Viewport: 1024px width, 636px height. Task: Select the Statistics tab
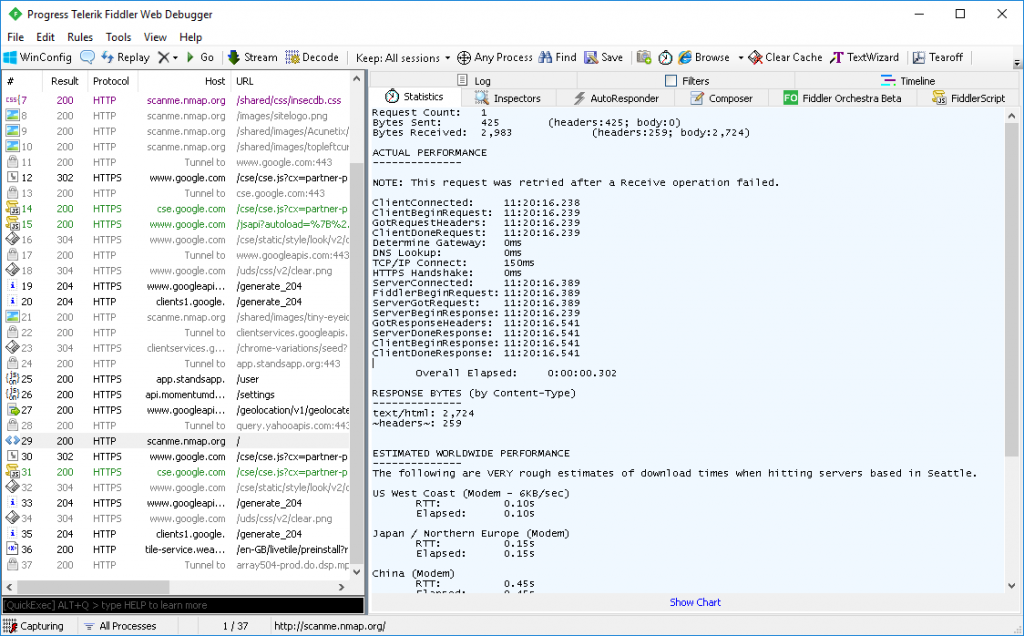tap(415, 97)
